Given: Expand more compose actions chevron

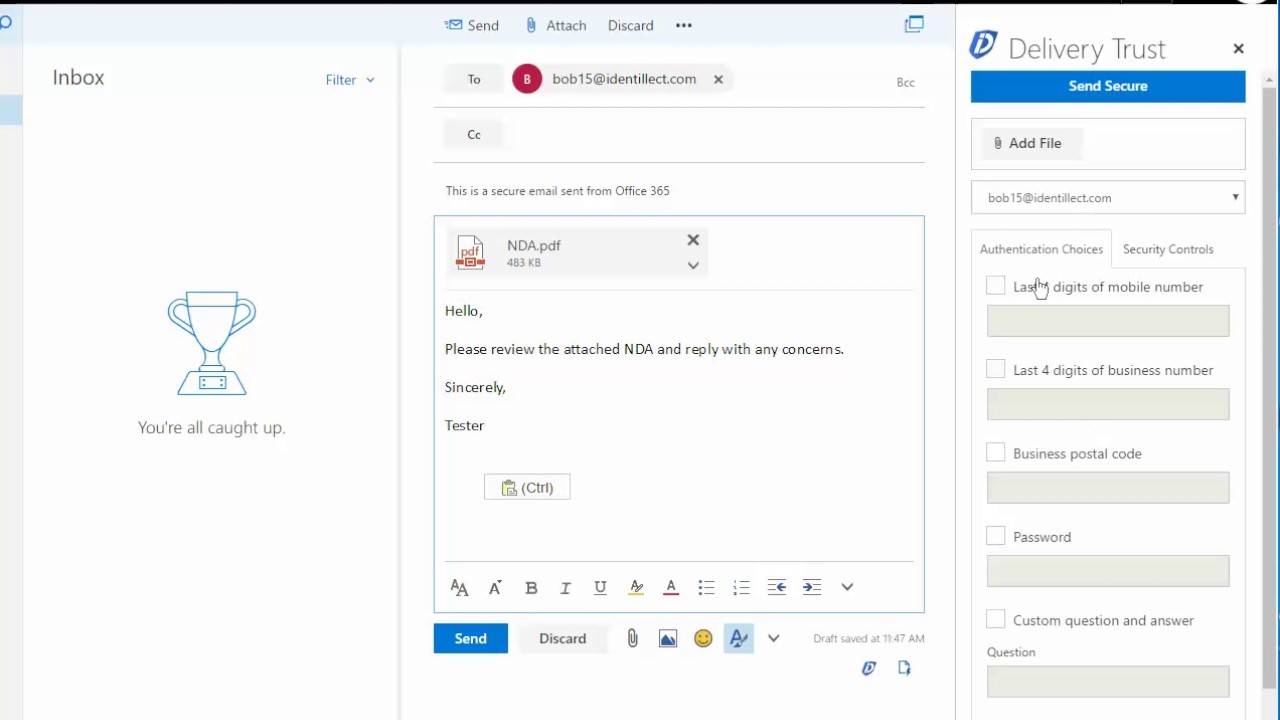Looking at the screenshot, I should click(x=774, y=638).
